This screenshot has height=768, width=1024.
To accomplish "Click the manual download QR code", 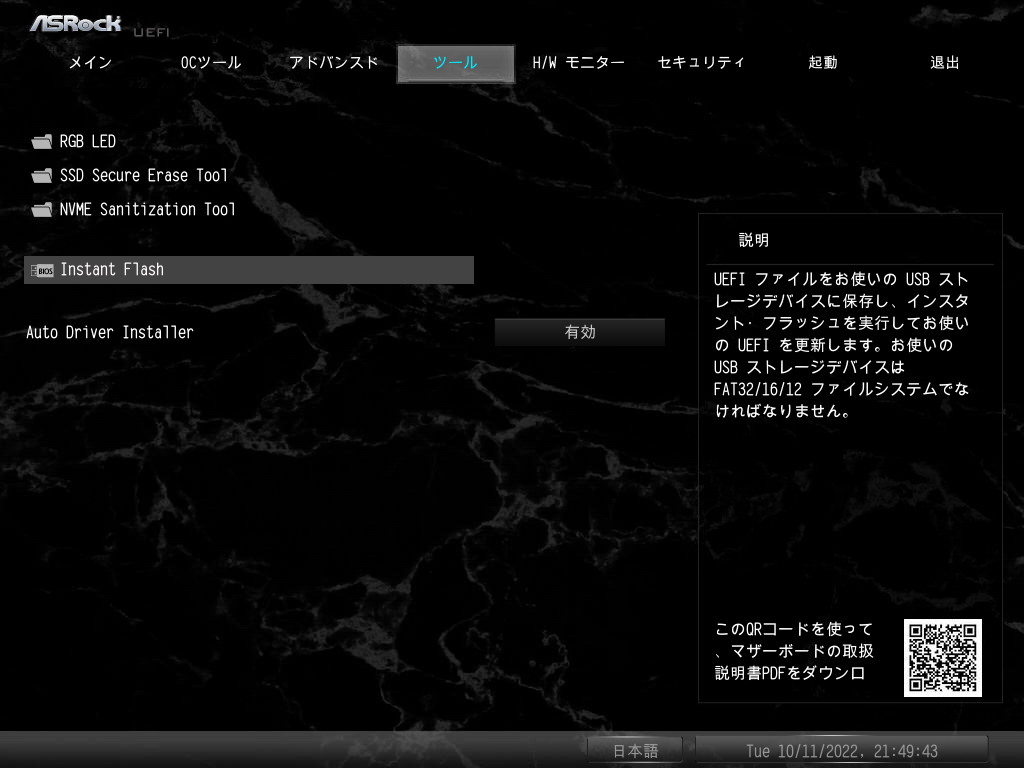I will [x=942, y=658].
